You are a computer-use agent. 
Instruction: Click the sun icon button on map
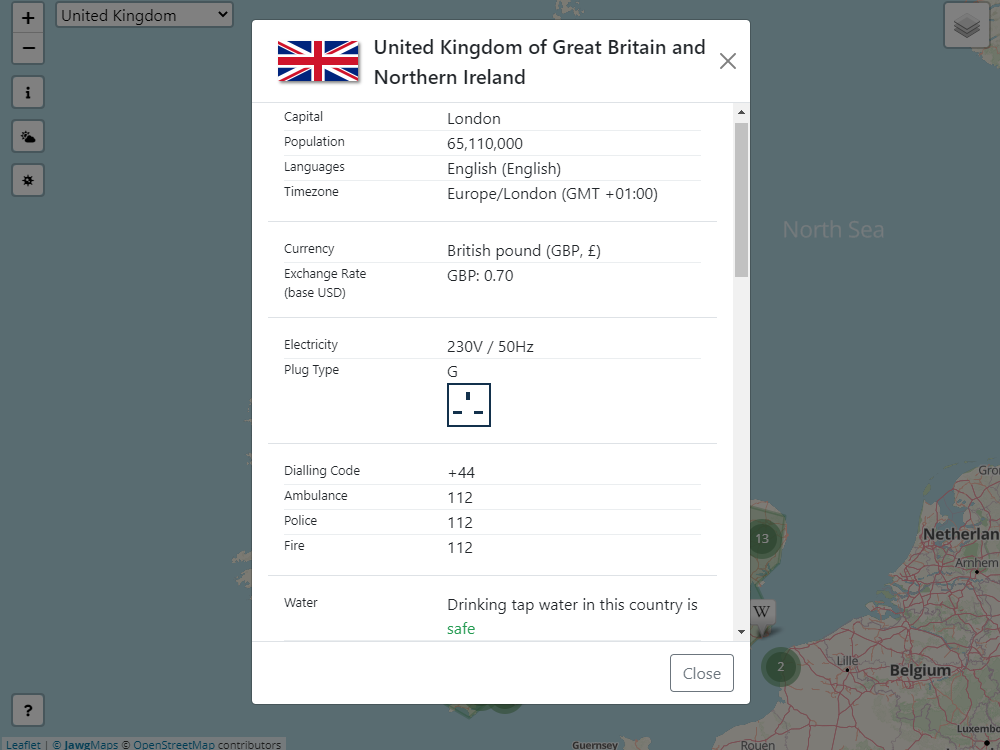[28, 181]
